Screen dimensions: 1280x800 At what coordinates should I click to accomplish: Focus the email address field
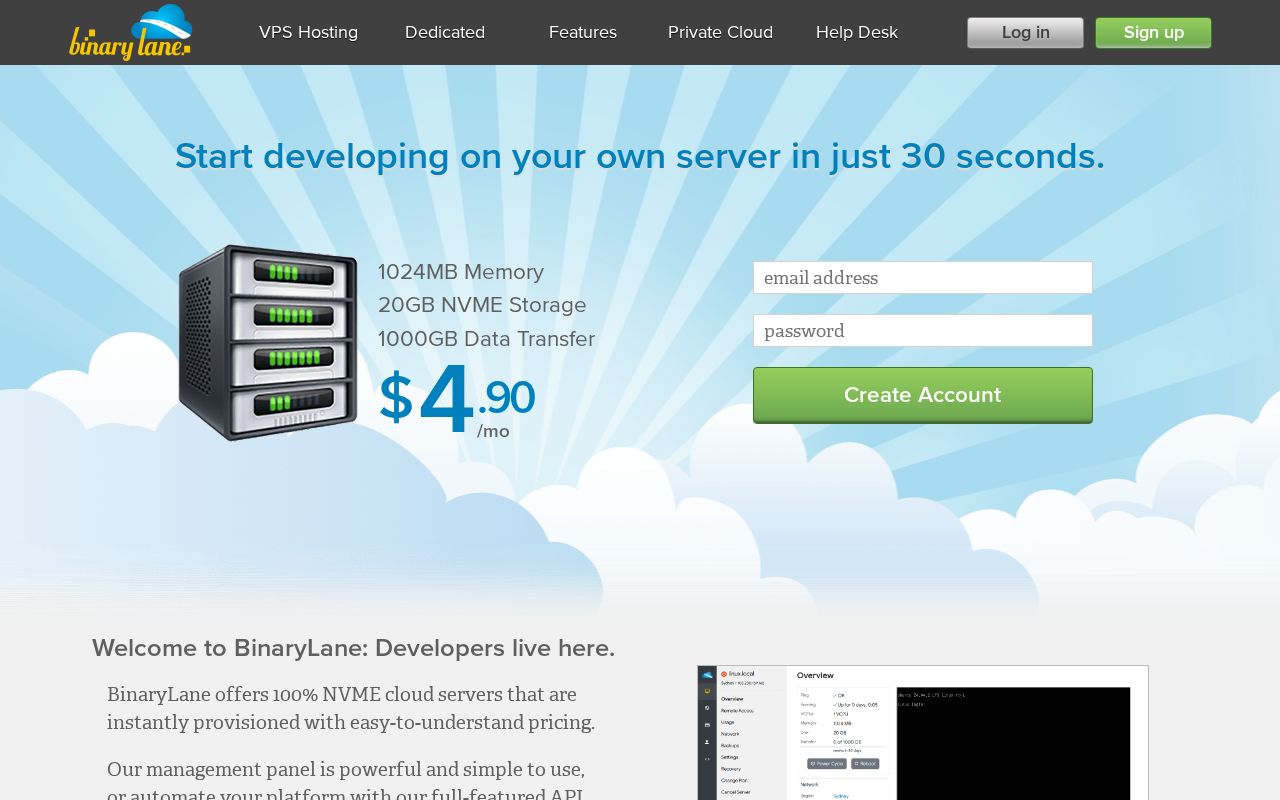[x=923, y=278]
